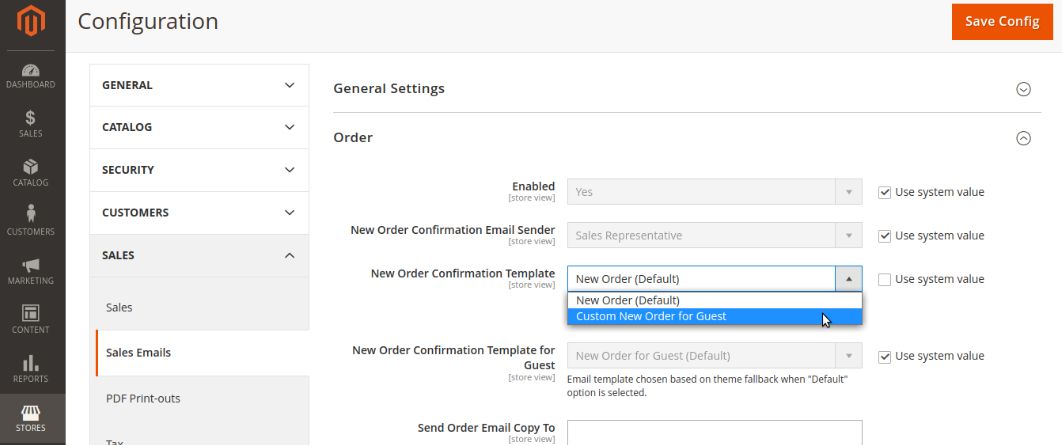Open the Reports bar chart icon
1062x445 pixels.
click(x=31, y=368)
